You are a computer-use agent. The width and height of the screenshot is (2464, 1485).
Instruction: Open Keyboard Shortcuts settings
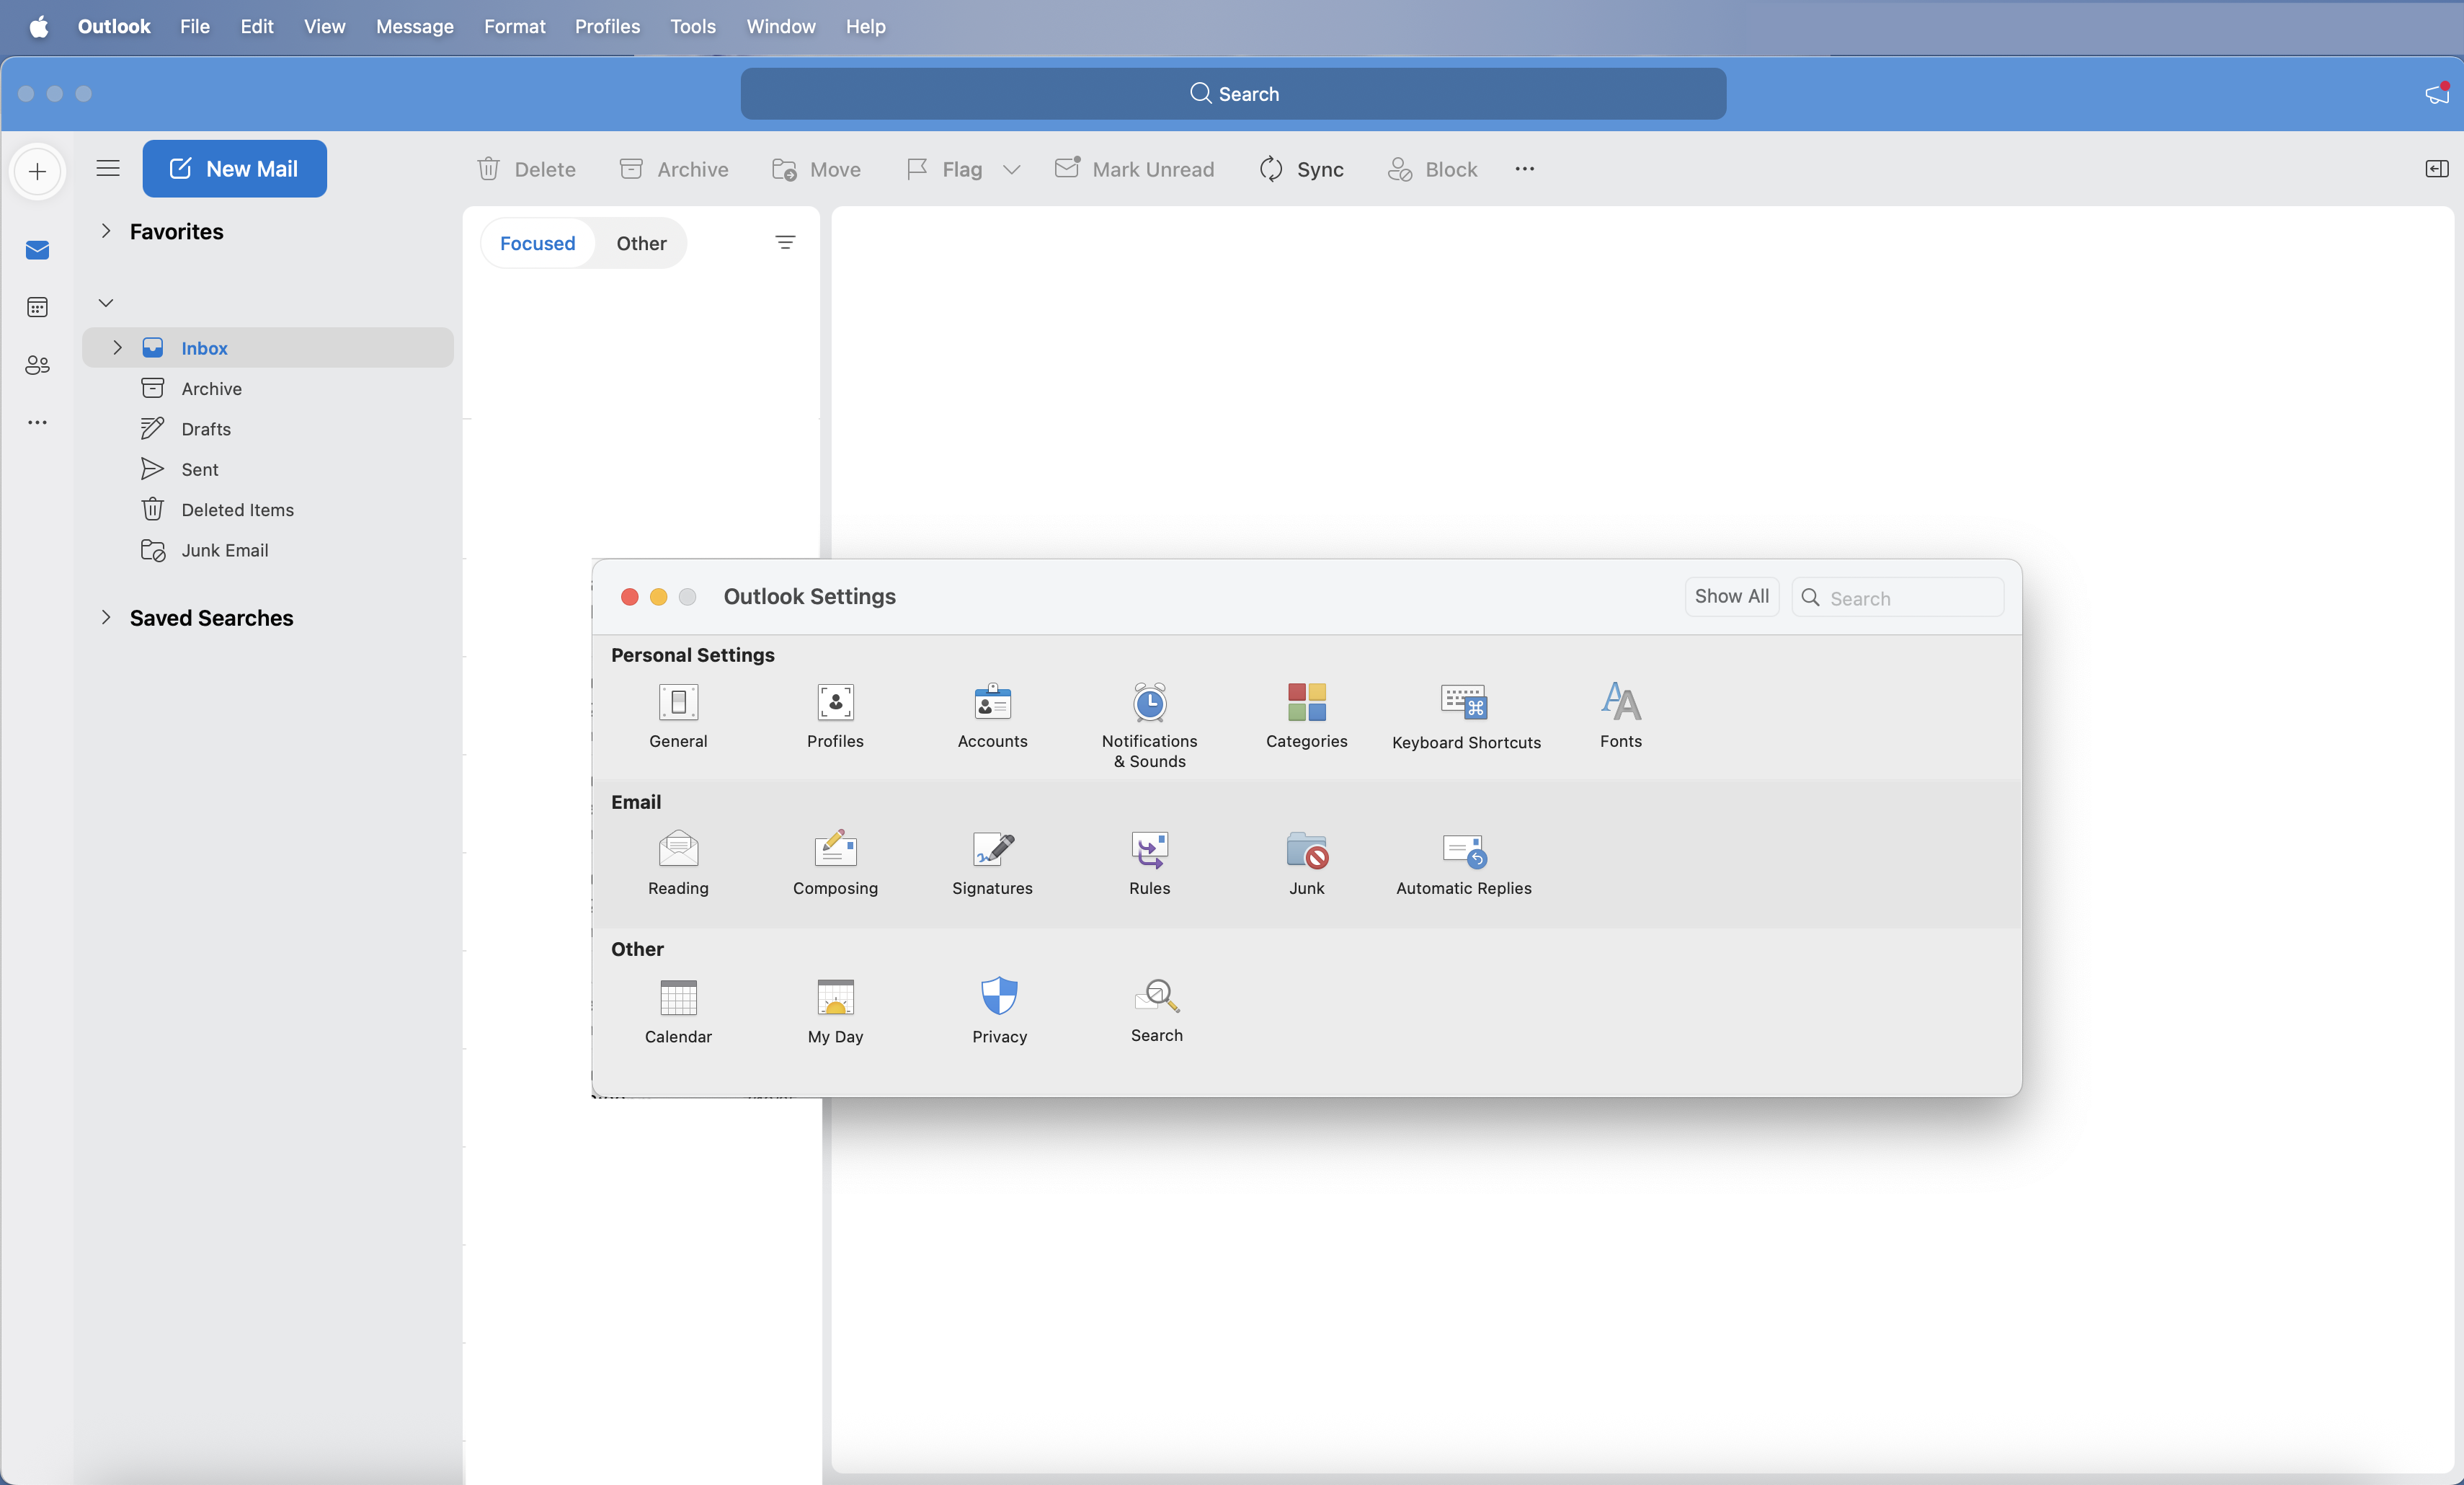(x=1466, y=716)
